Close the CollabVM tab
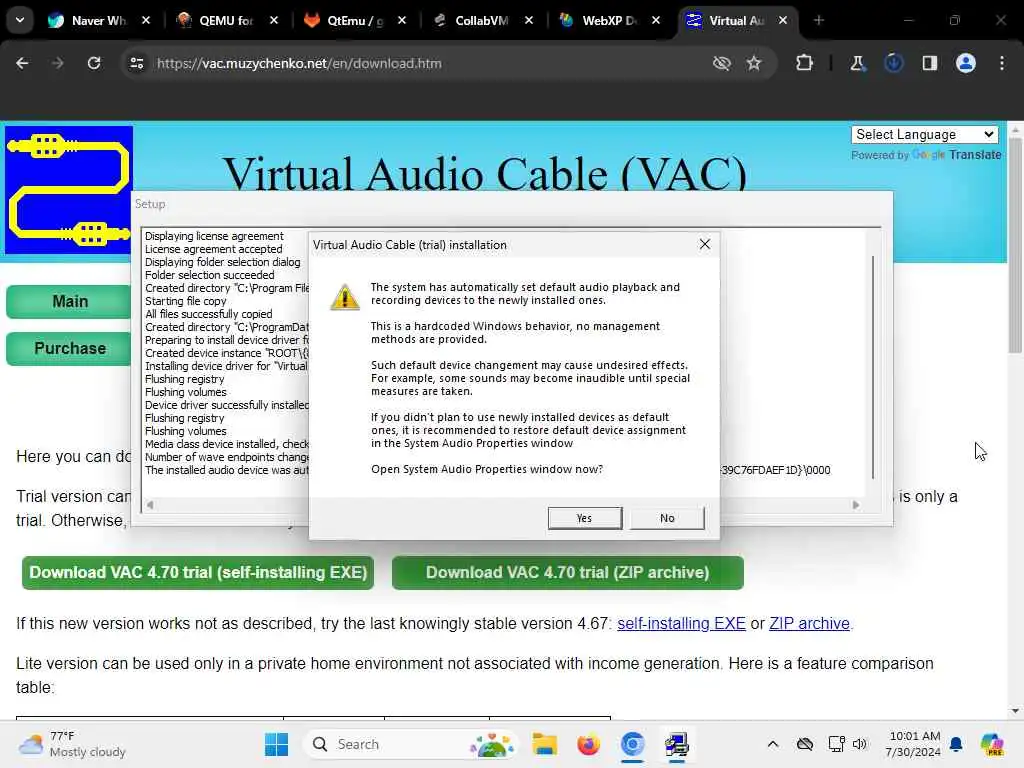The width and height of the screenshot is (1024, 768). (x=529, y=20)
